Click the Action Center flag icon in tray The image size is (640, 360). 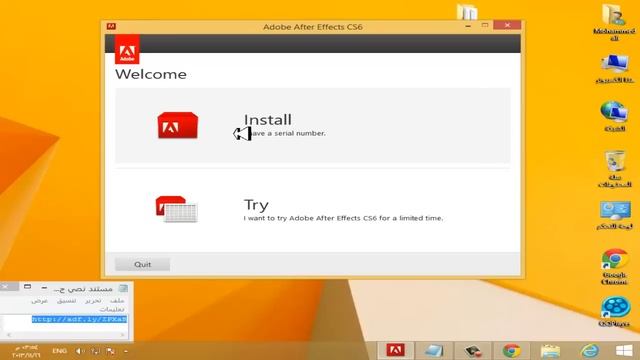tap(111, 351)
